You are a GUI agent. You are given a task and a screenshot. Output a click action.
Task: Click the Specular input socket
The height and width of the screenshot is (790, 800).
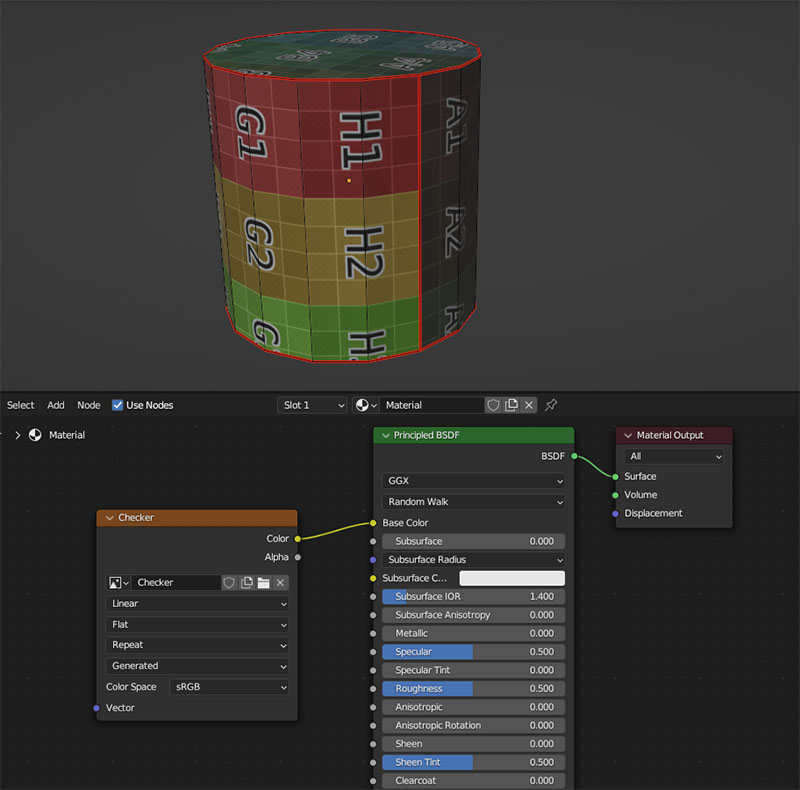373,652
